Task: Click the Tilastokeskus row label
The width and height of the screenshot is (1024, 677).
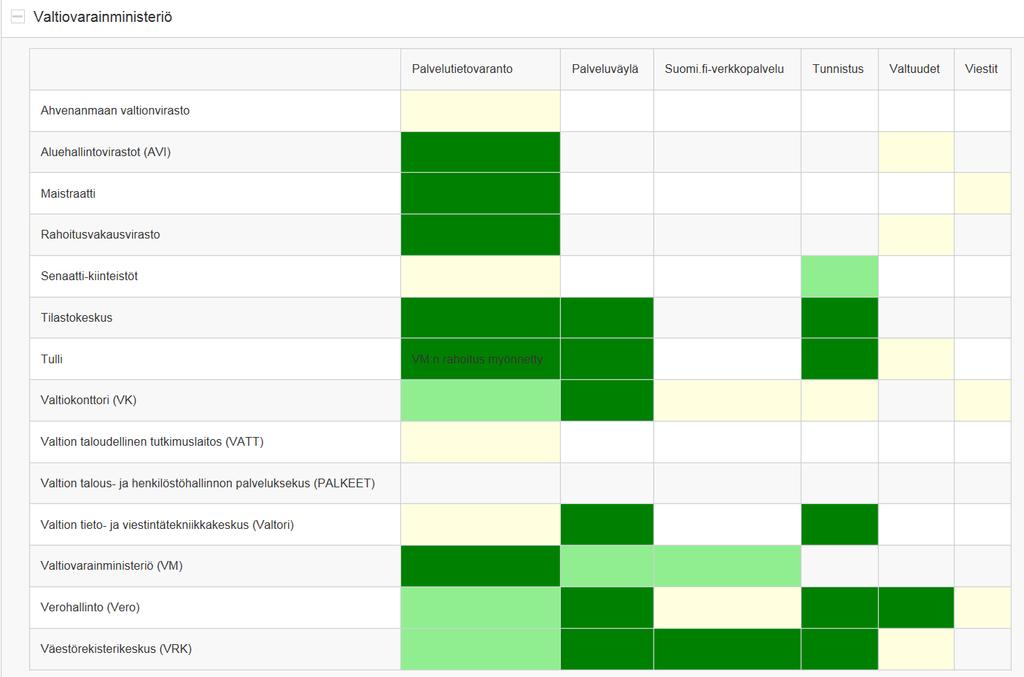Action: point(76,318)
